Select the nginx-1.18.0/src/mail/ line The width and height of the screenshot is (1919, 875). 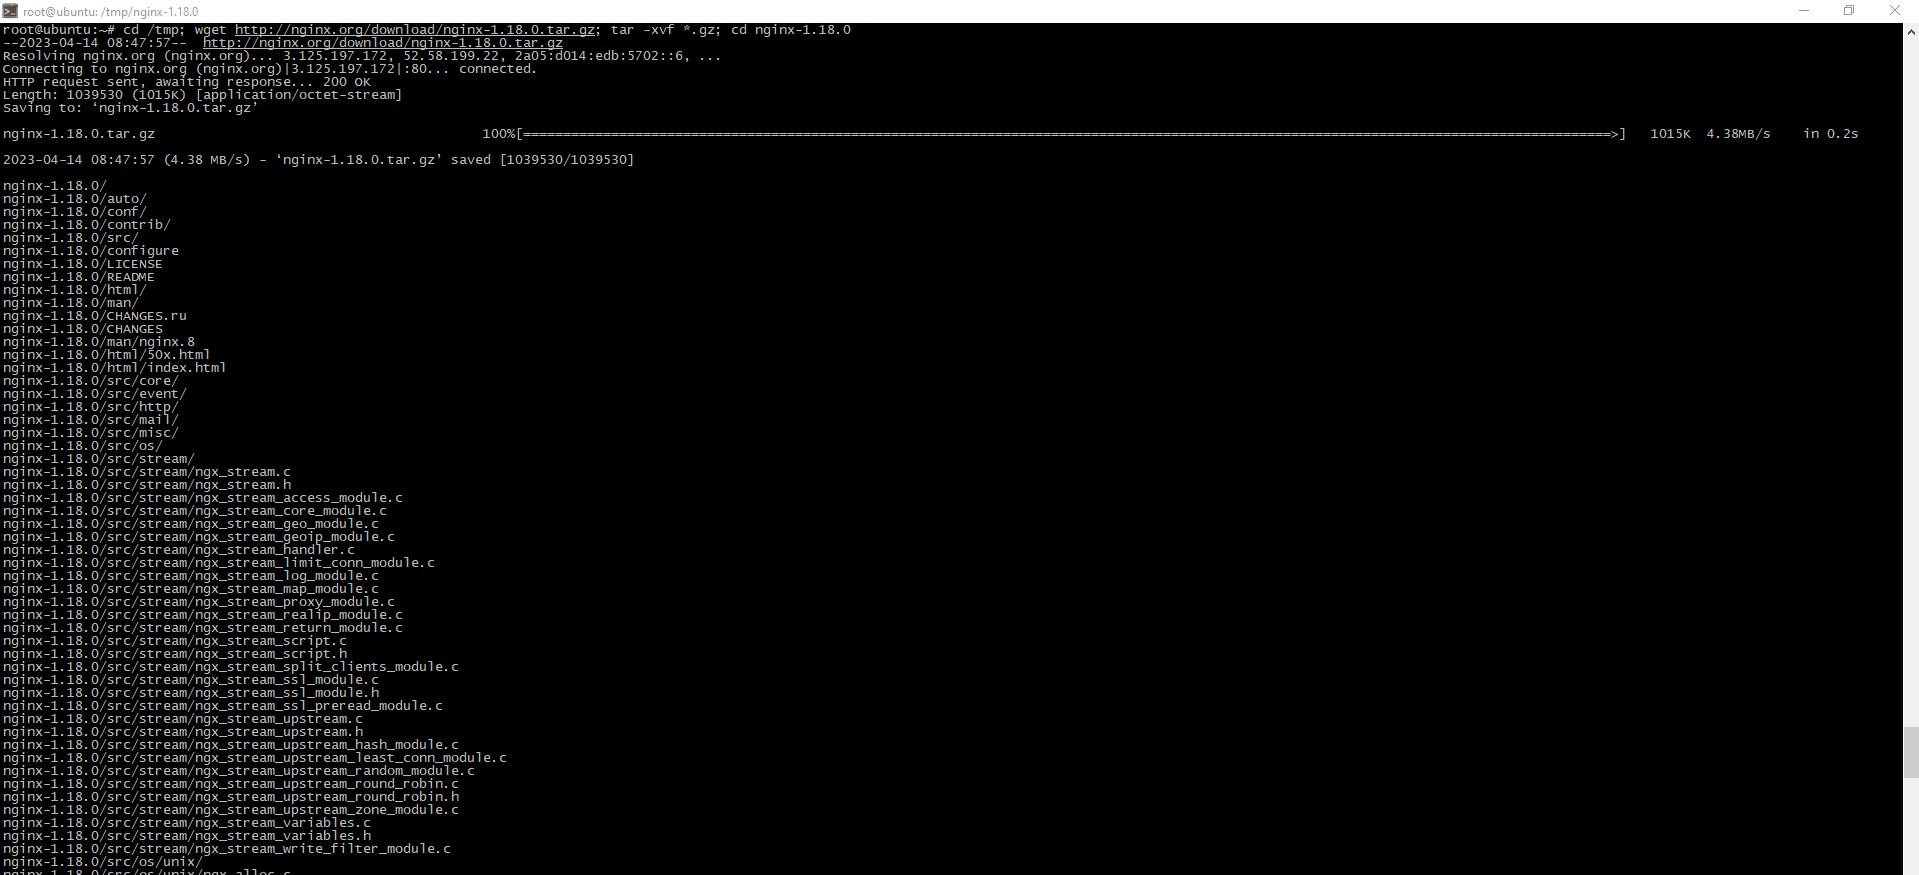pos(91,420)
